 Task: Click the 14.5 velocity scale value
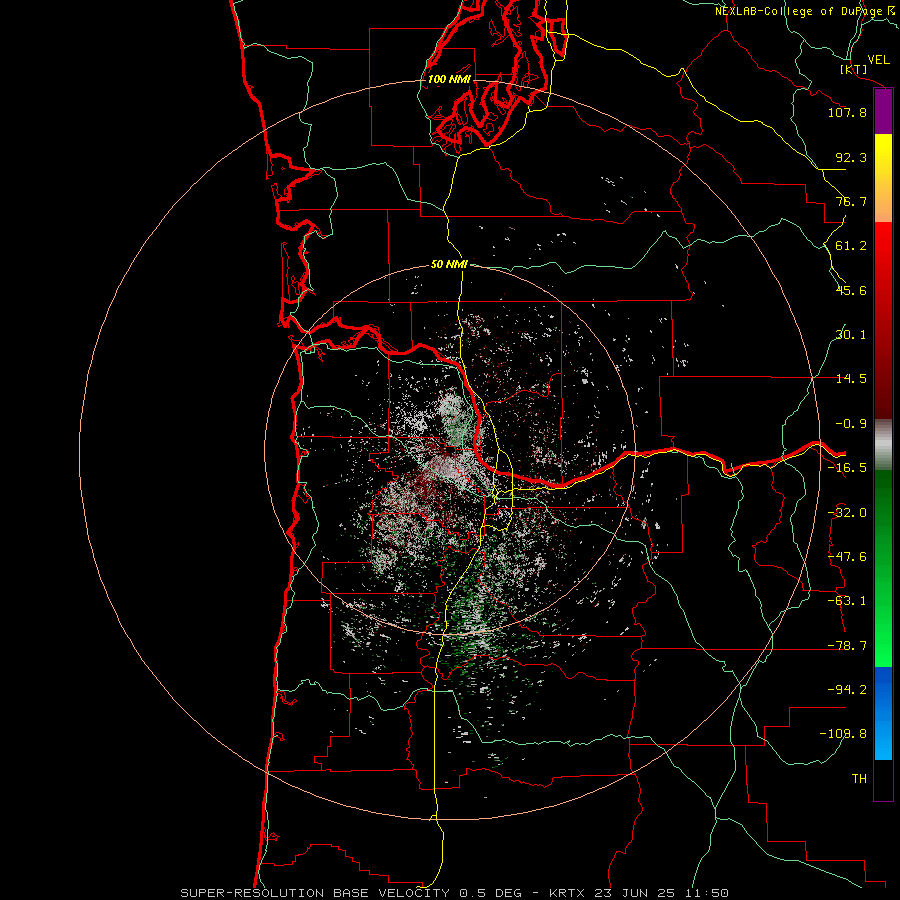(x=851, y=379)
